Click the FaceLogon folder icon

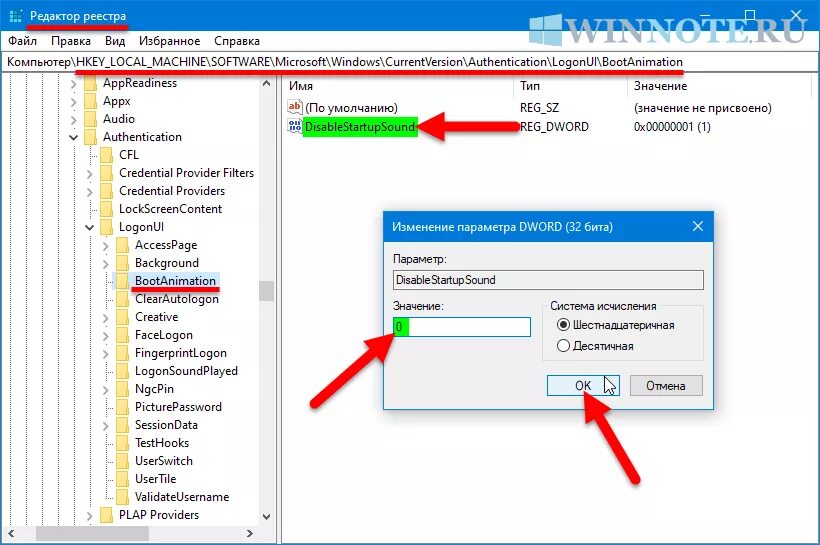click(122, 335)
